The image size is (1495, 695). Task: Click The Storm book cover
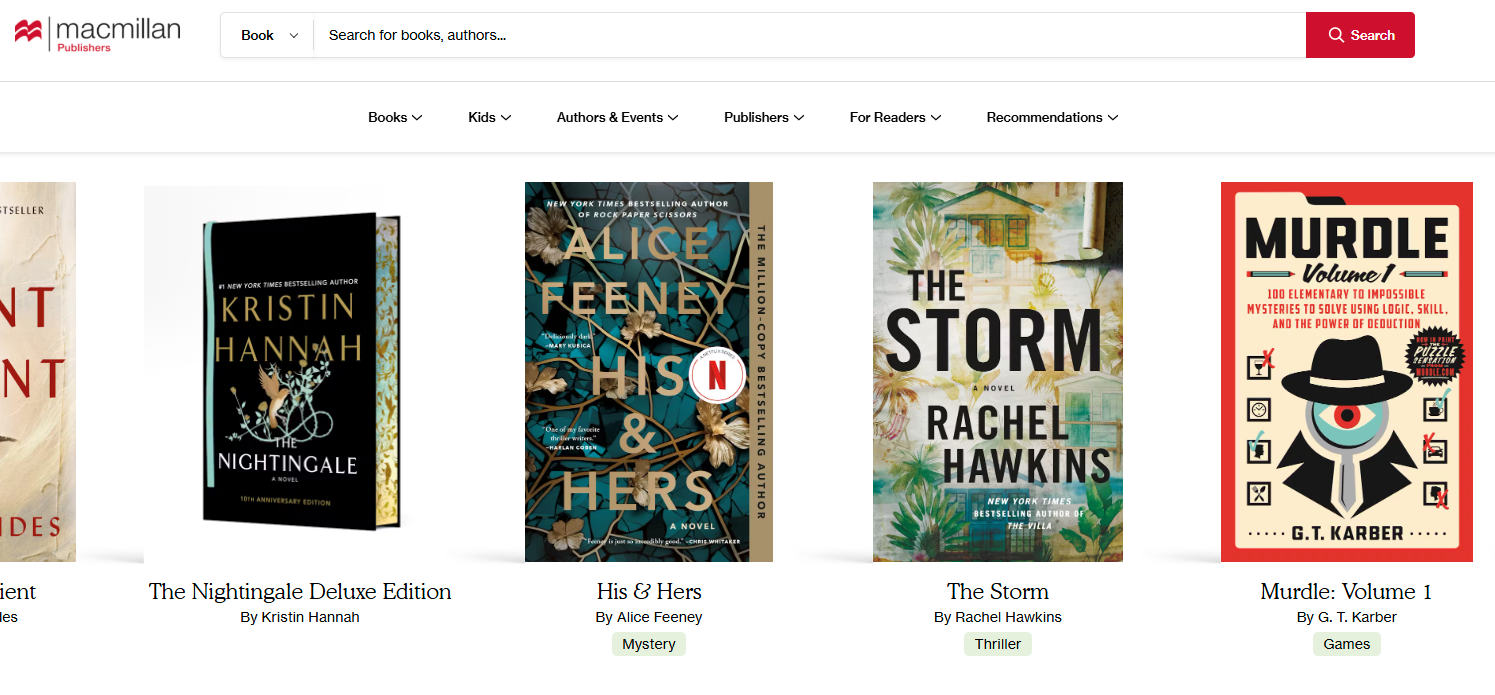[x=997, y=371]
